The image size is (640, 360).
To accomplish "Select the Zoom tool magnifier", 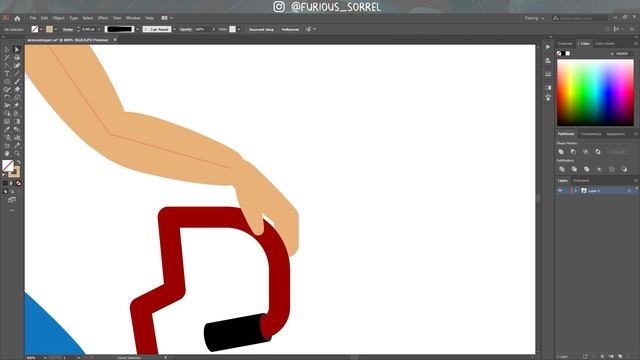I will (17, 153).
